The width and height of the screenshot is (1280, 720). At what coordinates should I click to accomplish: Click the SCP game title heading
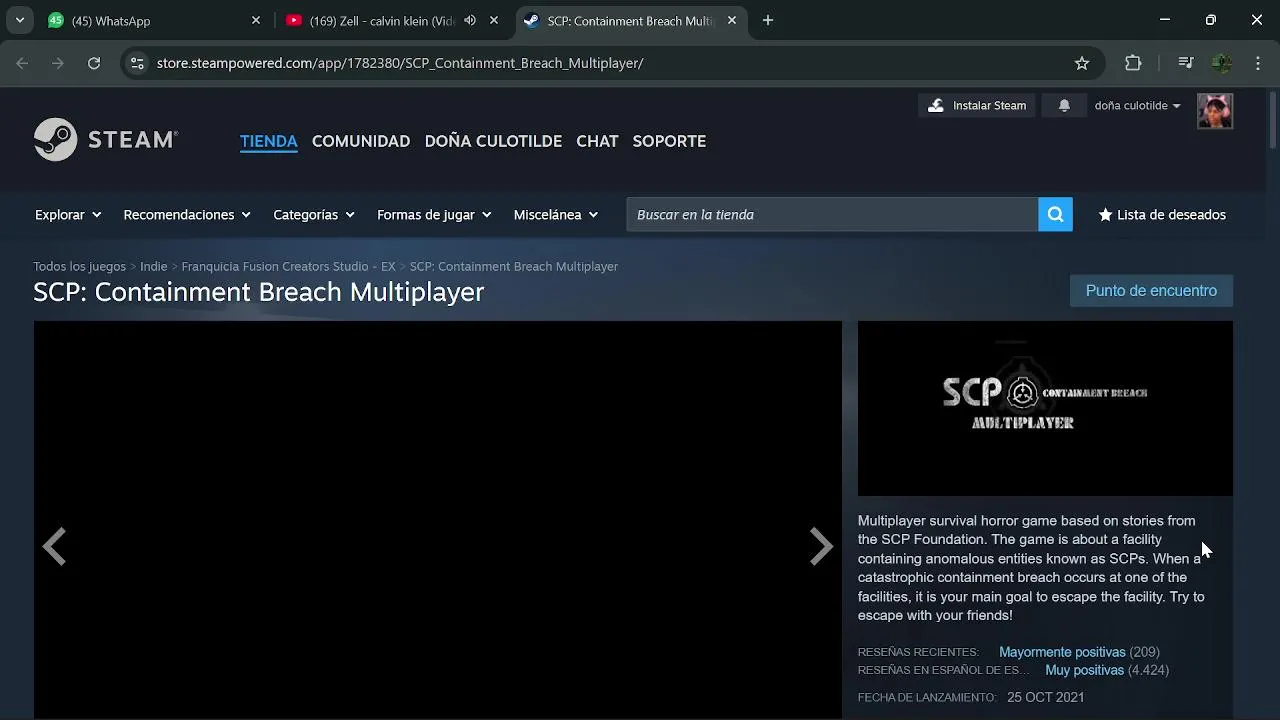pos(258,291)
